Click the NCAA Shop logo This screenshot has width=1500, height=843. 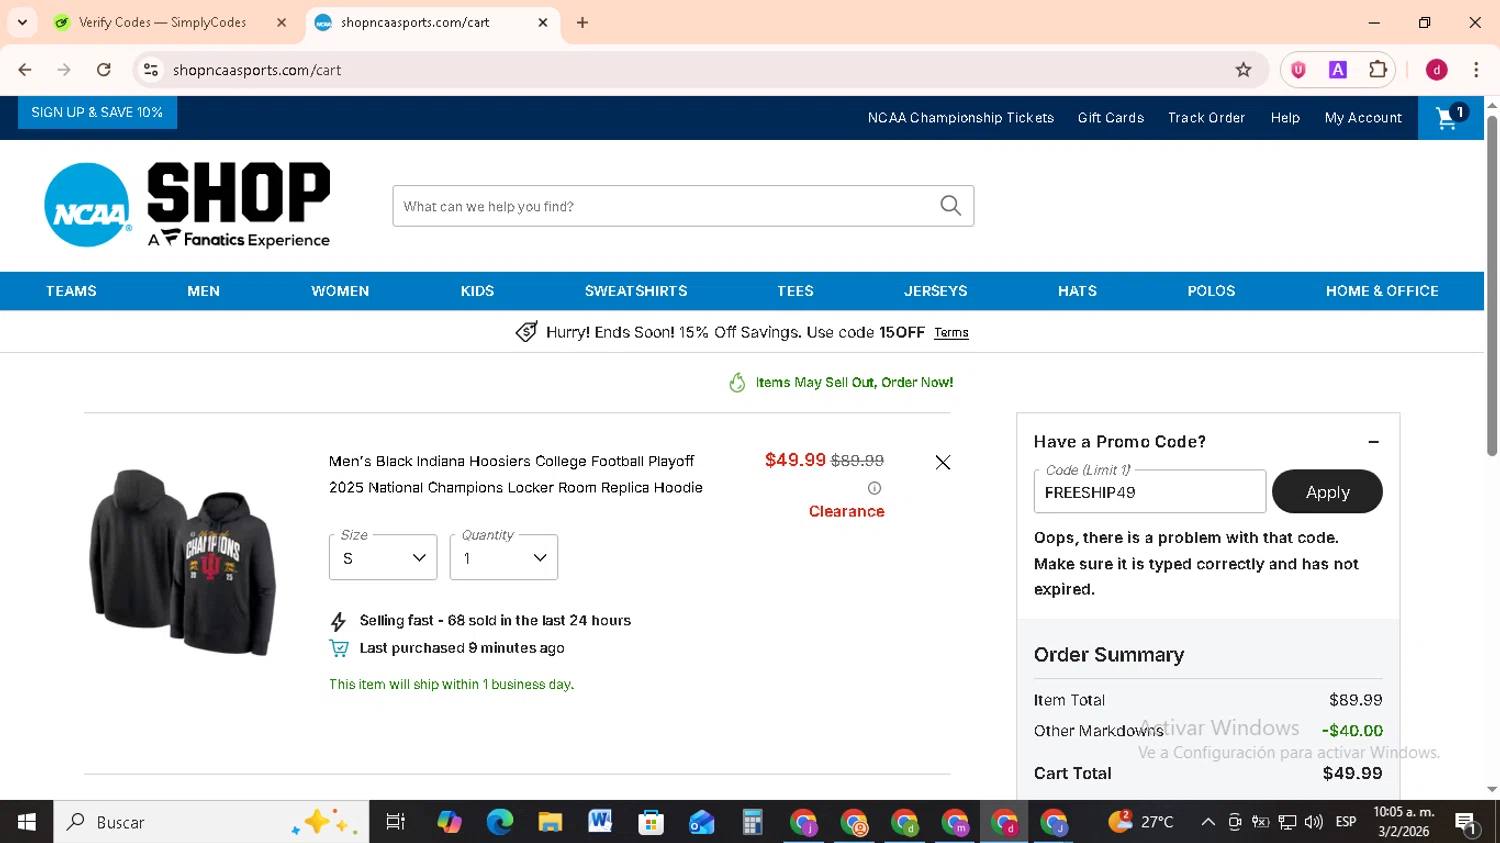tap(187, 205)
